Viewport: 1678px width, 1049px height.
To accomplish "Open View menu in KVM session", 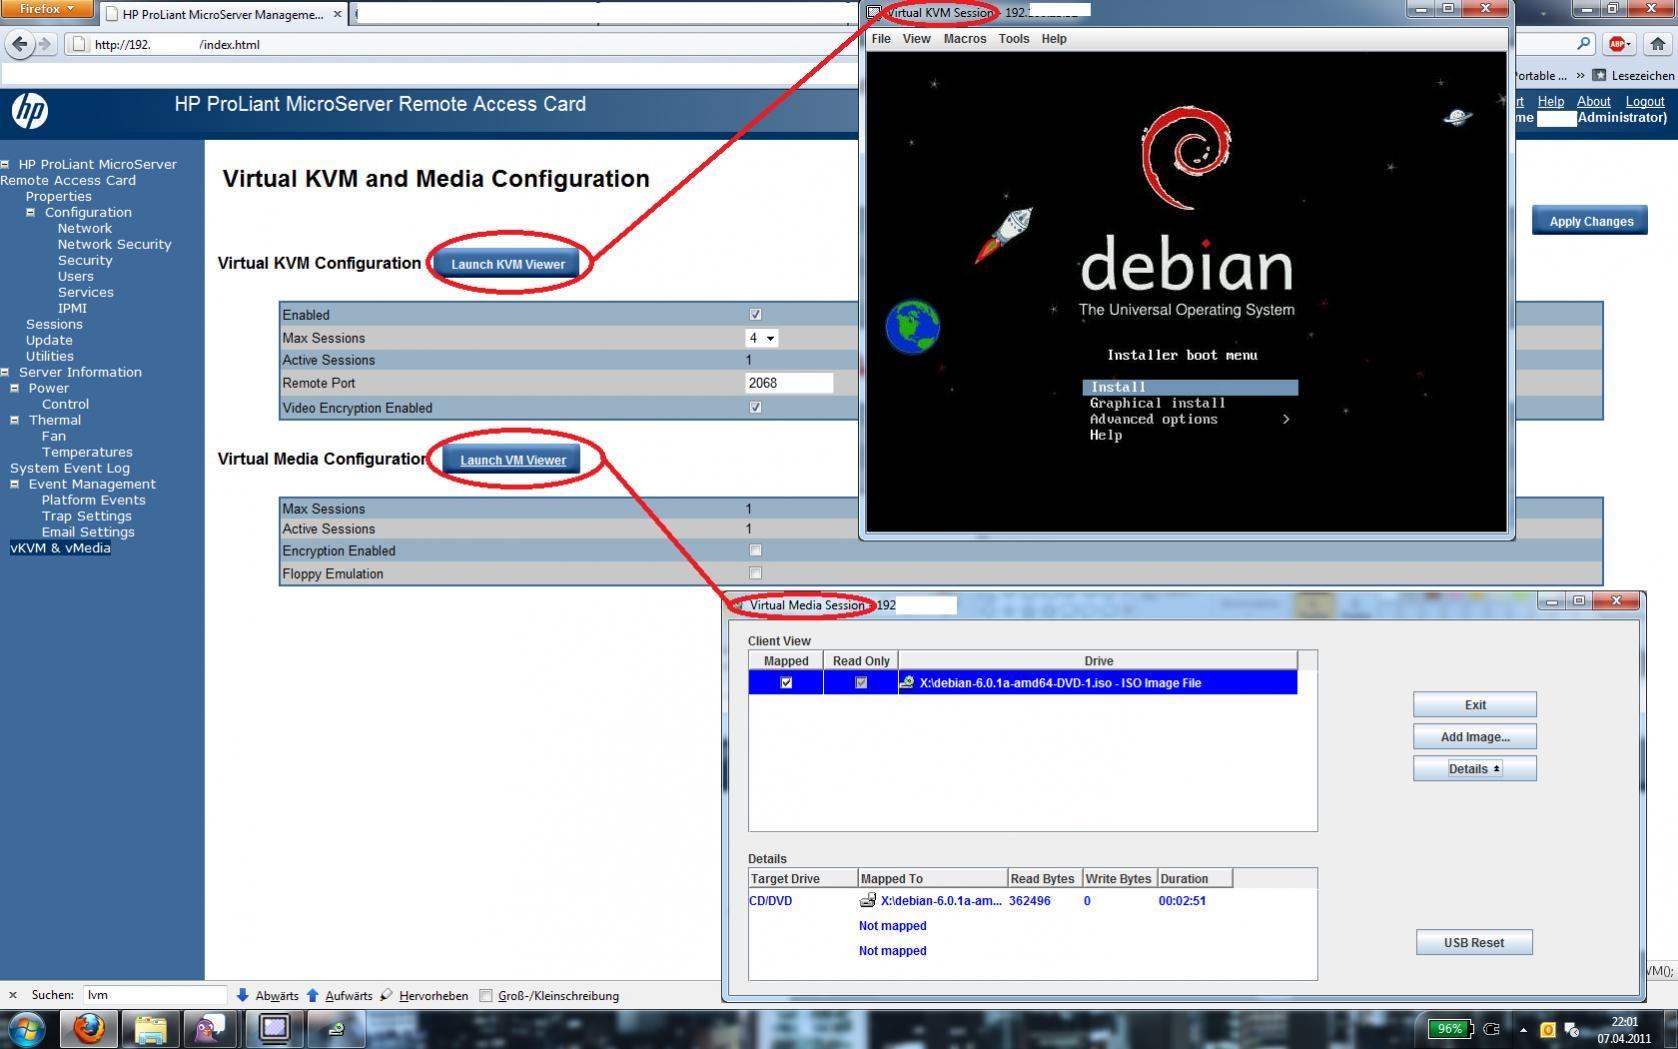I will (x=916, y=38).
